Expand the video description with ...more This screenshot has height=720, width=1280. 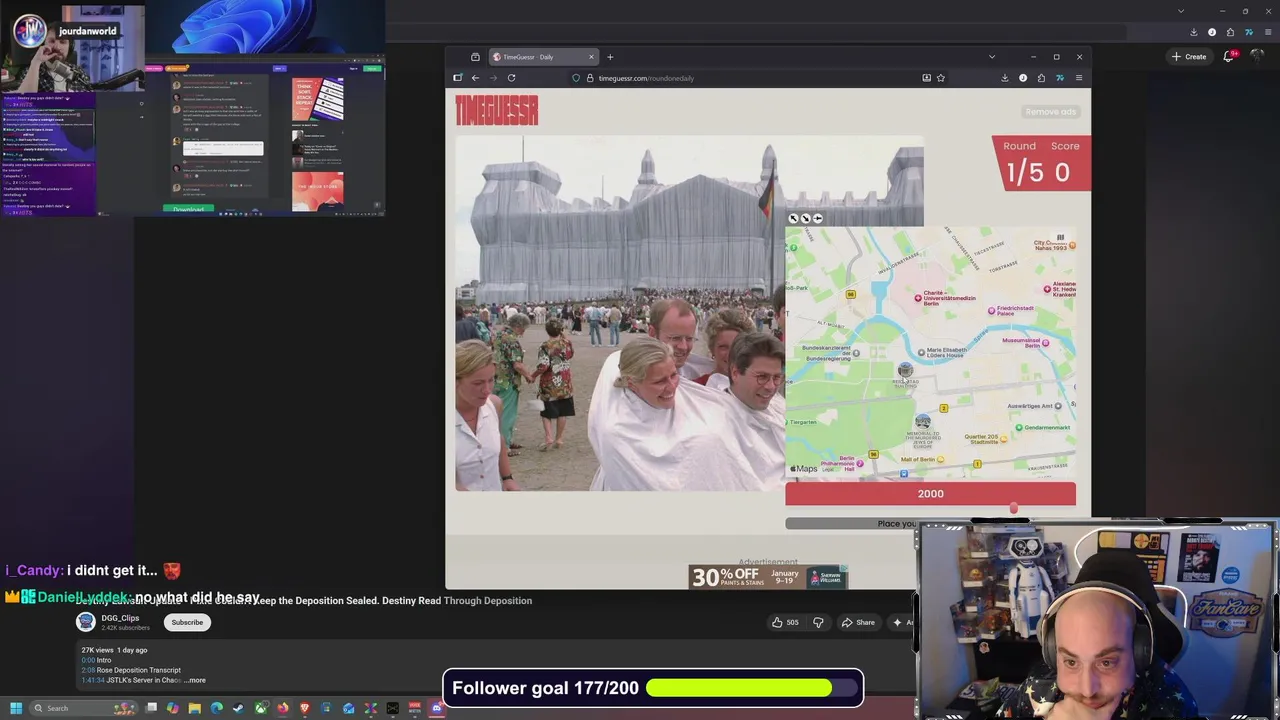coord(196,680)
